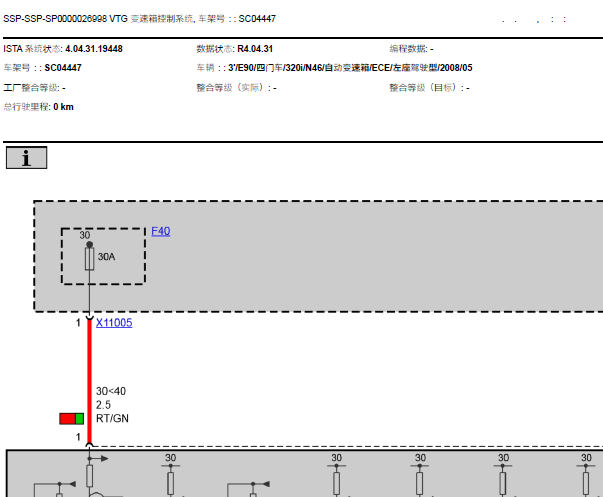Open the X11005 connector link
603x497 pixels.
pyautogui.click(x=114, y=323)
